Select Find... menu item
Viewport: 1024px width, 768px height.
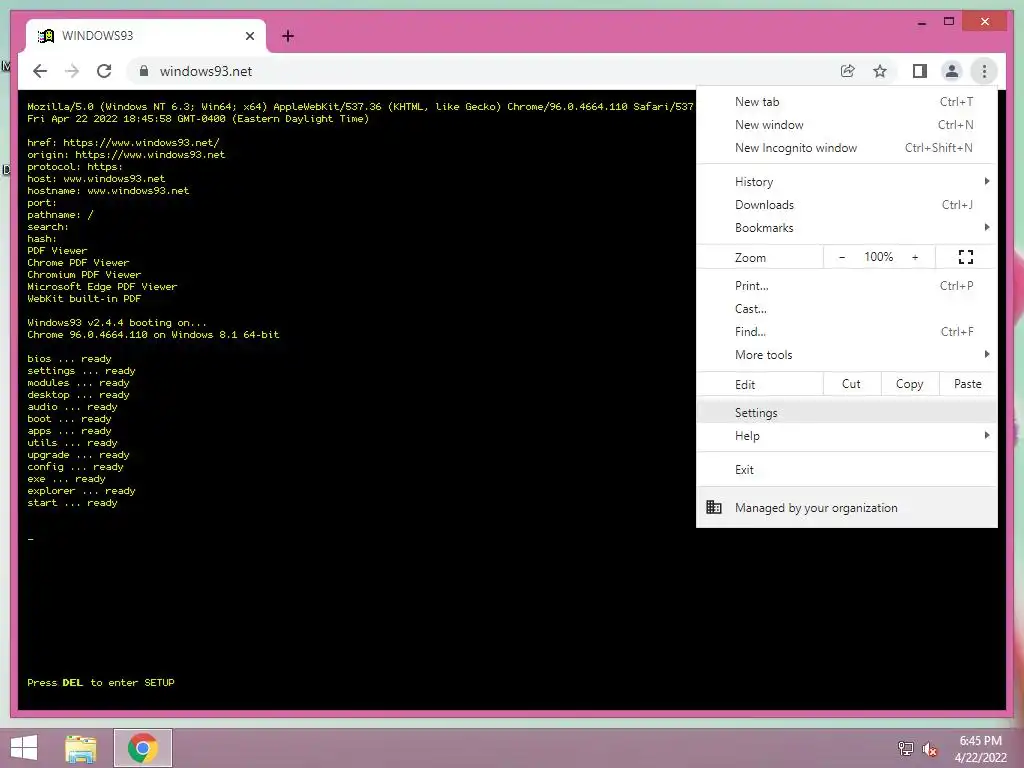pos(847,332)
